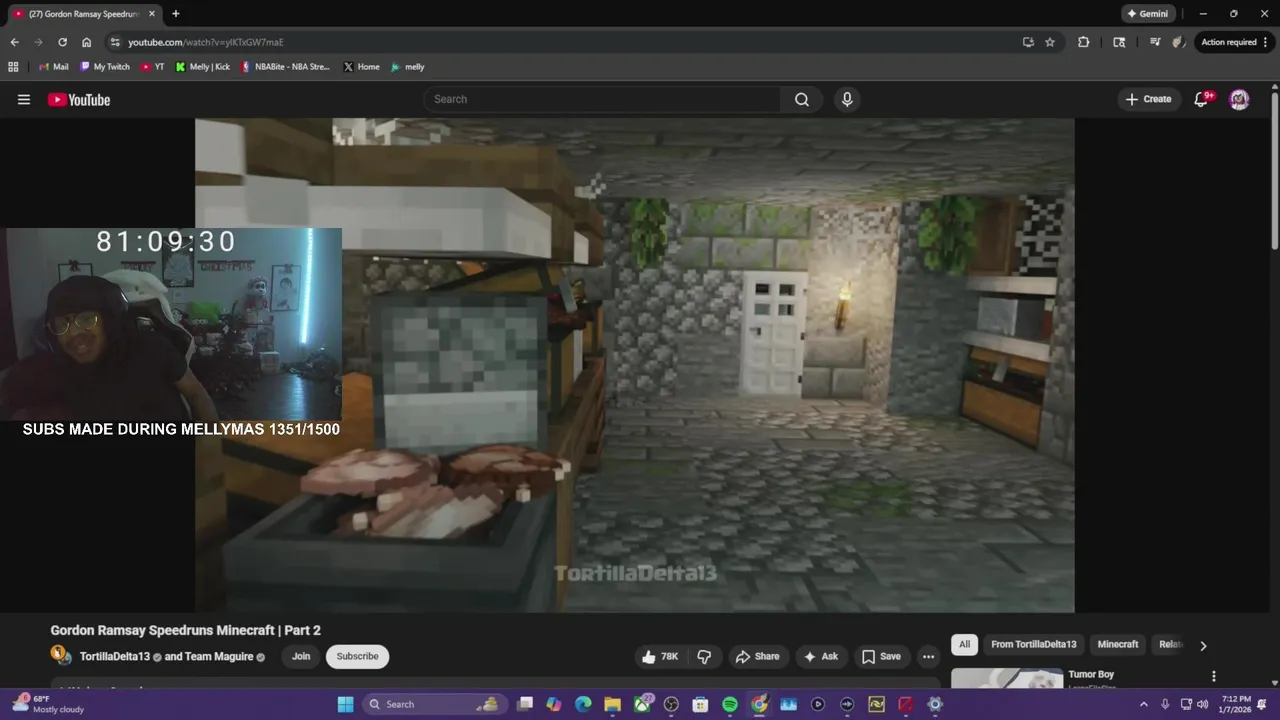The width and height of the screenshot is (1280, 720).
Task: Open Windows Start menu
Action: tap(345, 704)
